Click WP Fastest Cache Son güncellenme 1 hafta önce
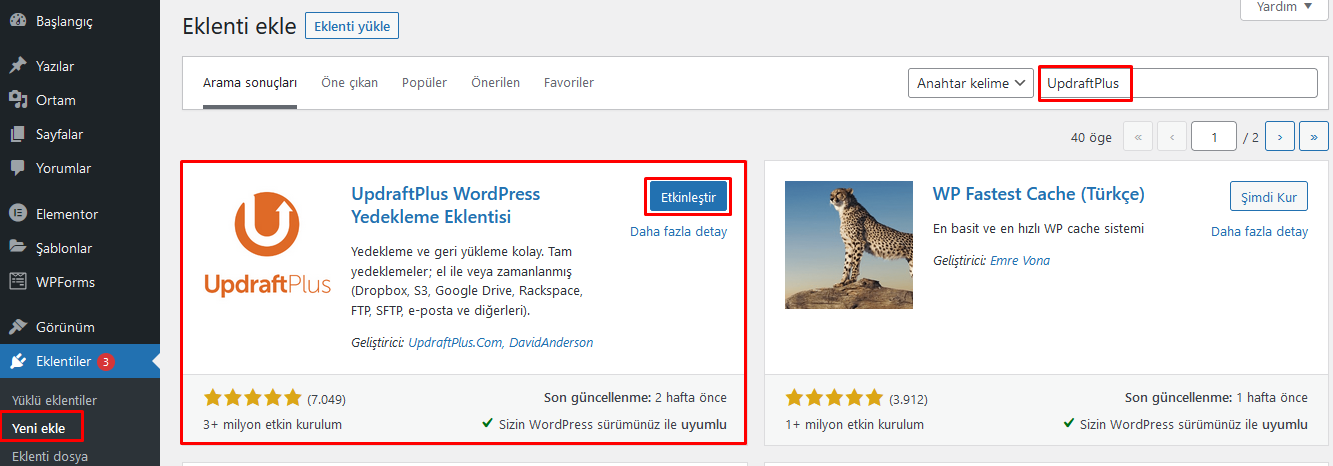This screenshot has width=1333, height=466. click(1216, 397)
